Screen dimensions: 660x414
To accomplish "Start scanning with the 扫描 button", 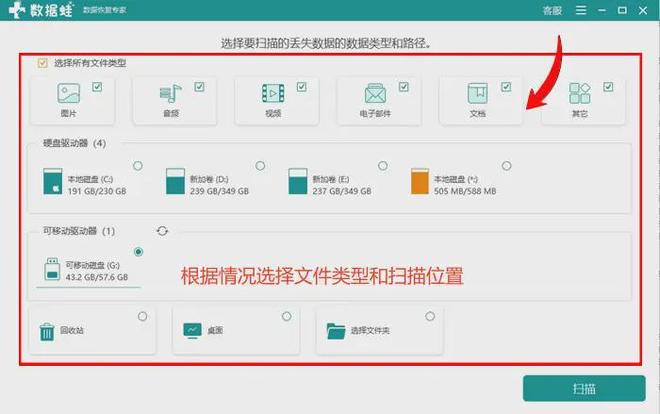I will coord(584,389).
